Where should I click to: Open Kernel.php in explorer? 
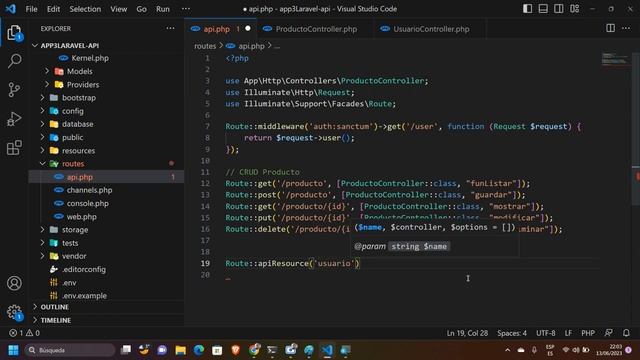pyautogui.click(x=90, y=58)
